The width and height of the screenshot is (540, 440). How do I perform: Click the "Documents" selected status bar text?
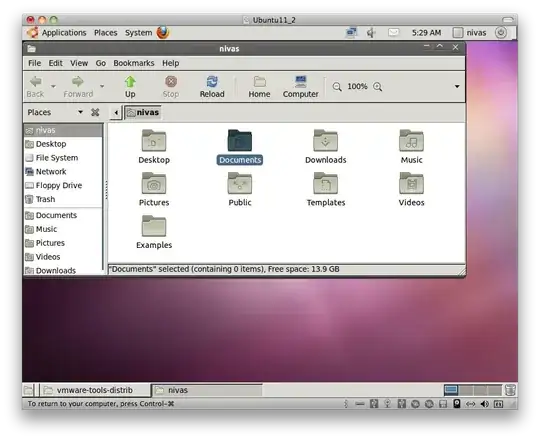pos(225,269)
